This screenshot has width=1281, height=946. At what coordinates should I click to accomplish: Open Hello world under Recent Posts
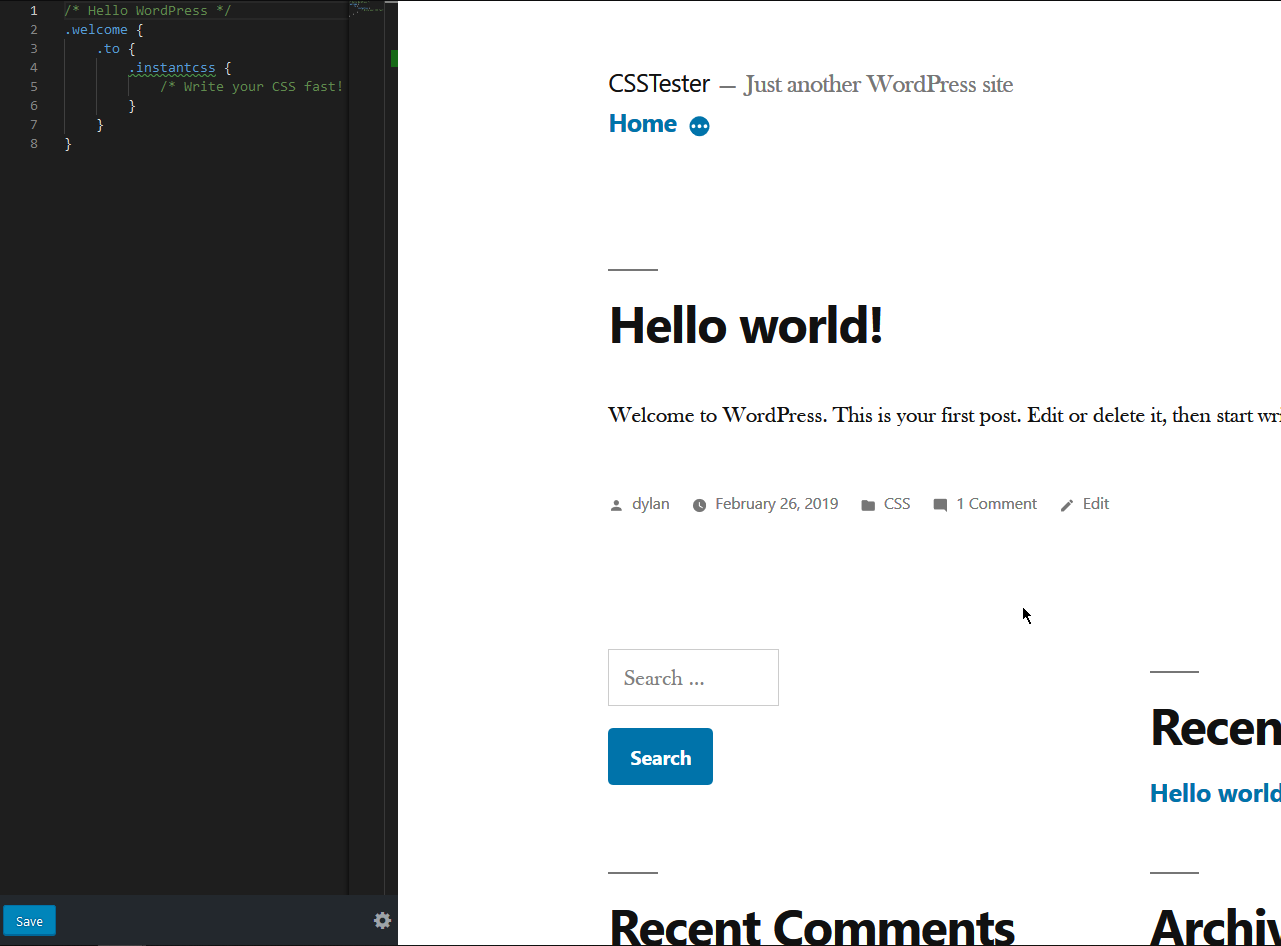[x=1214, y=792]
